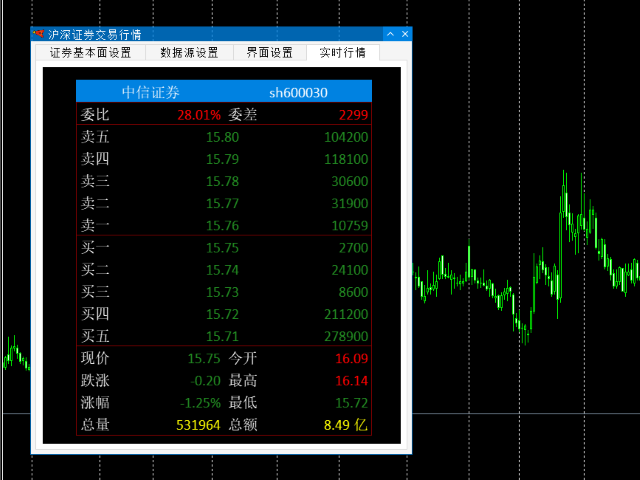
Task: Open the 证券基本面设置 tab
Action: pyautogui.click(x=91, y=53)
